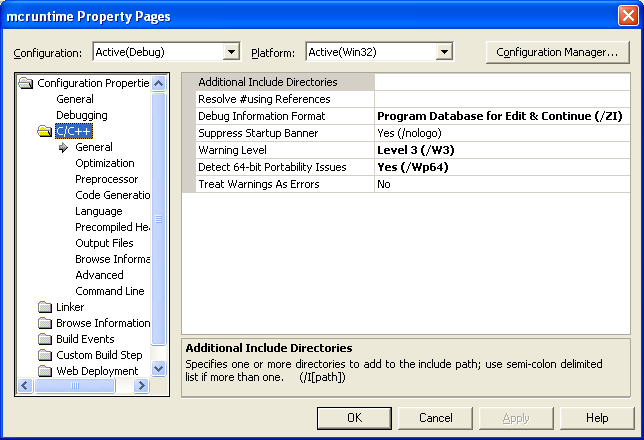Click the Linker folder icon
This screenshot has width=644, height=440.
click(x=44, y=307)
